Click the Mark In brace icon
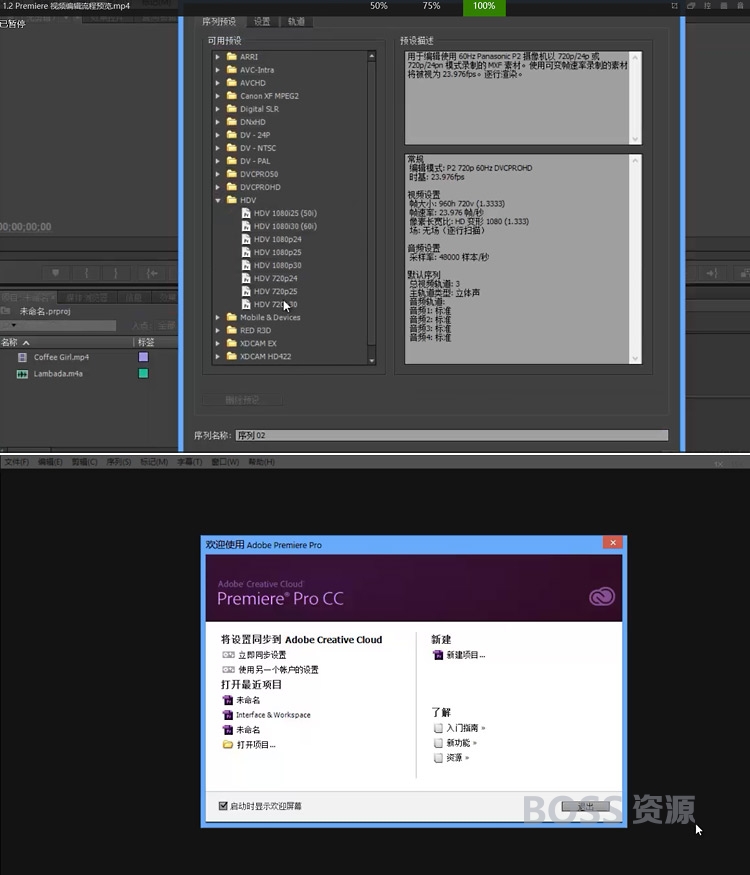750x875 pixels. point(86,273)
